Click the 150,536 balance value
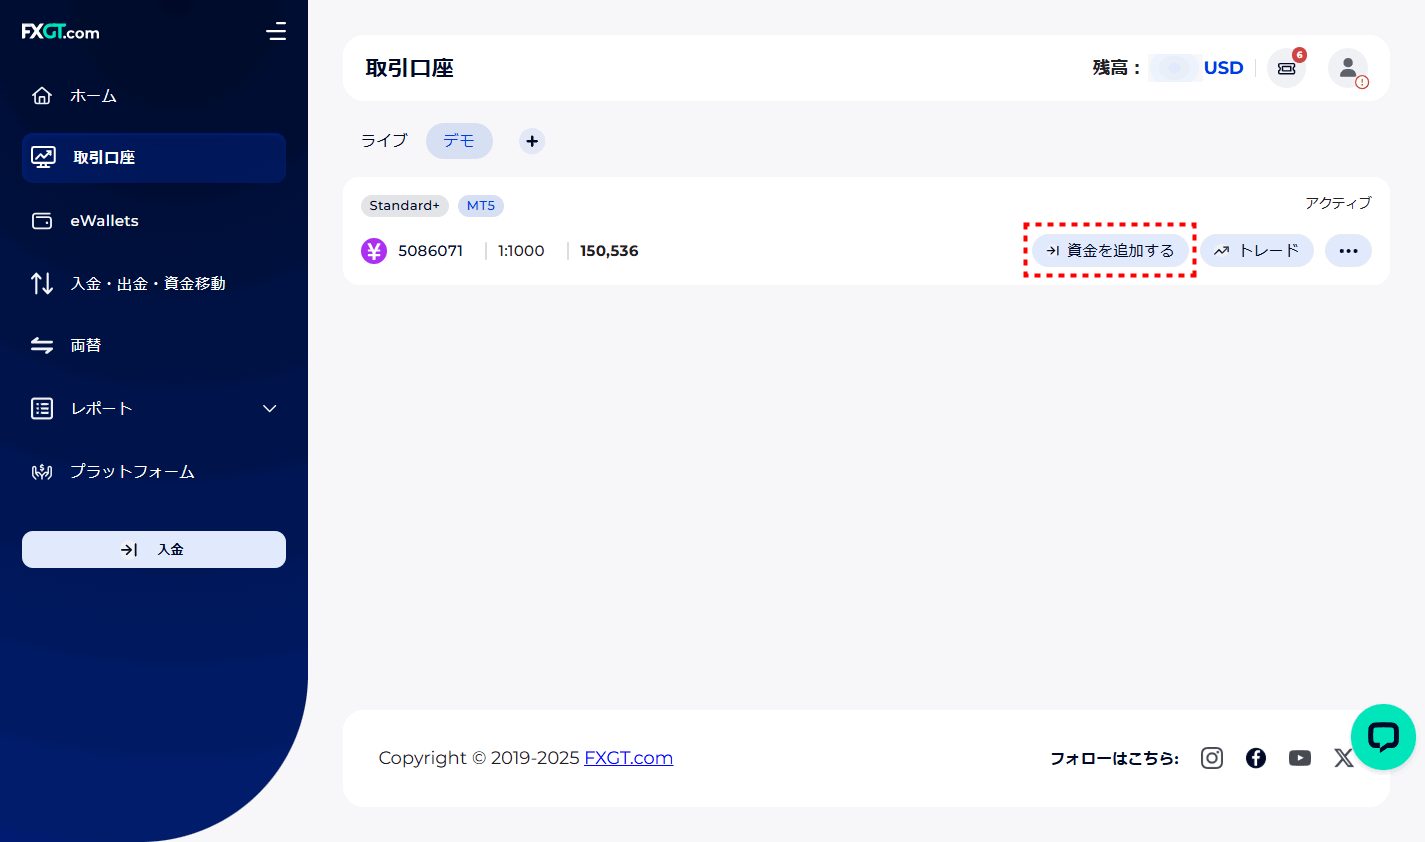Viewport: 1425px width, 842px height. click(x=609, y=251)
